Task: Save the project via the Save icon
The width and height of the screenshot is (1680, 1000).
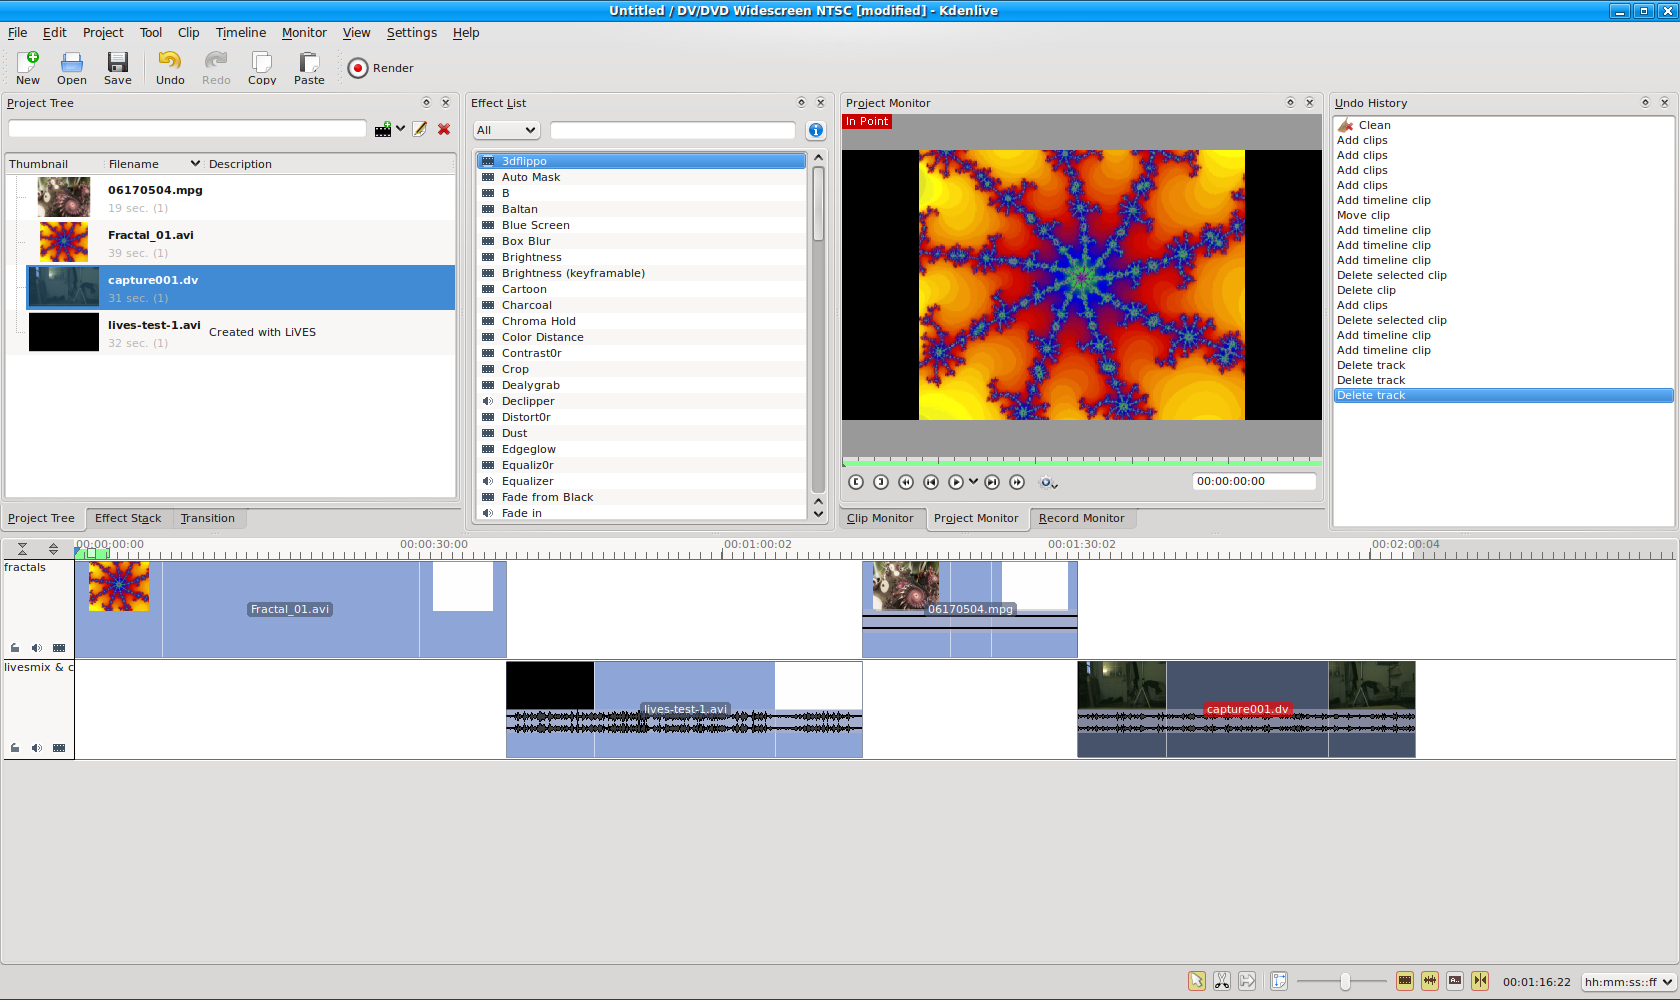Action: (118, 68)
